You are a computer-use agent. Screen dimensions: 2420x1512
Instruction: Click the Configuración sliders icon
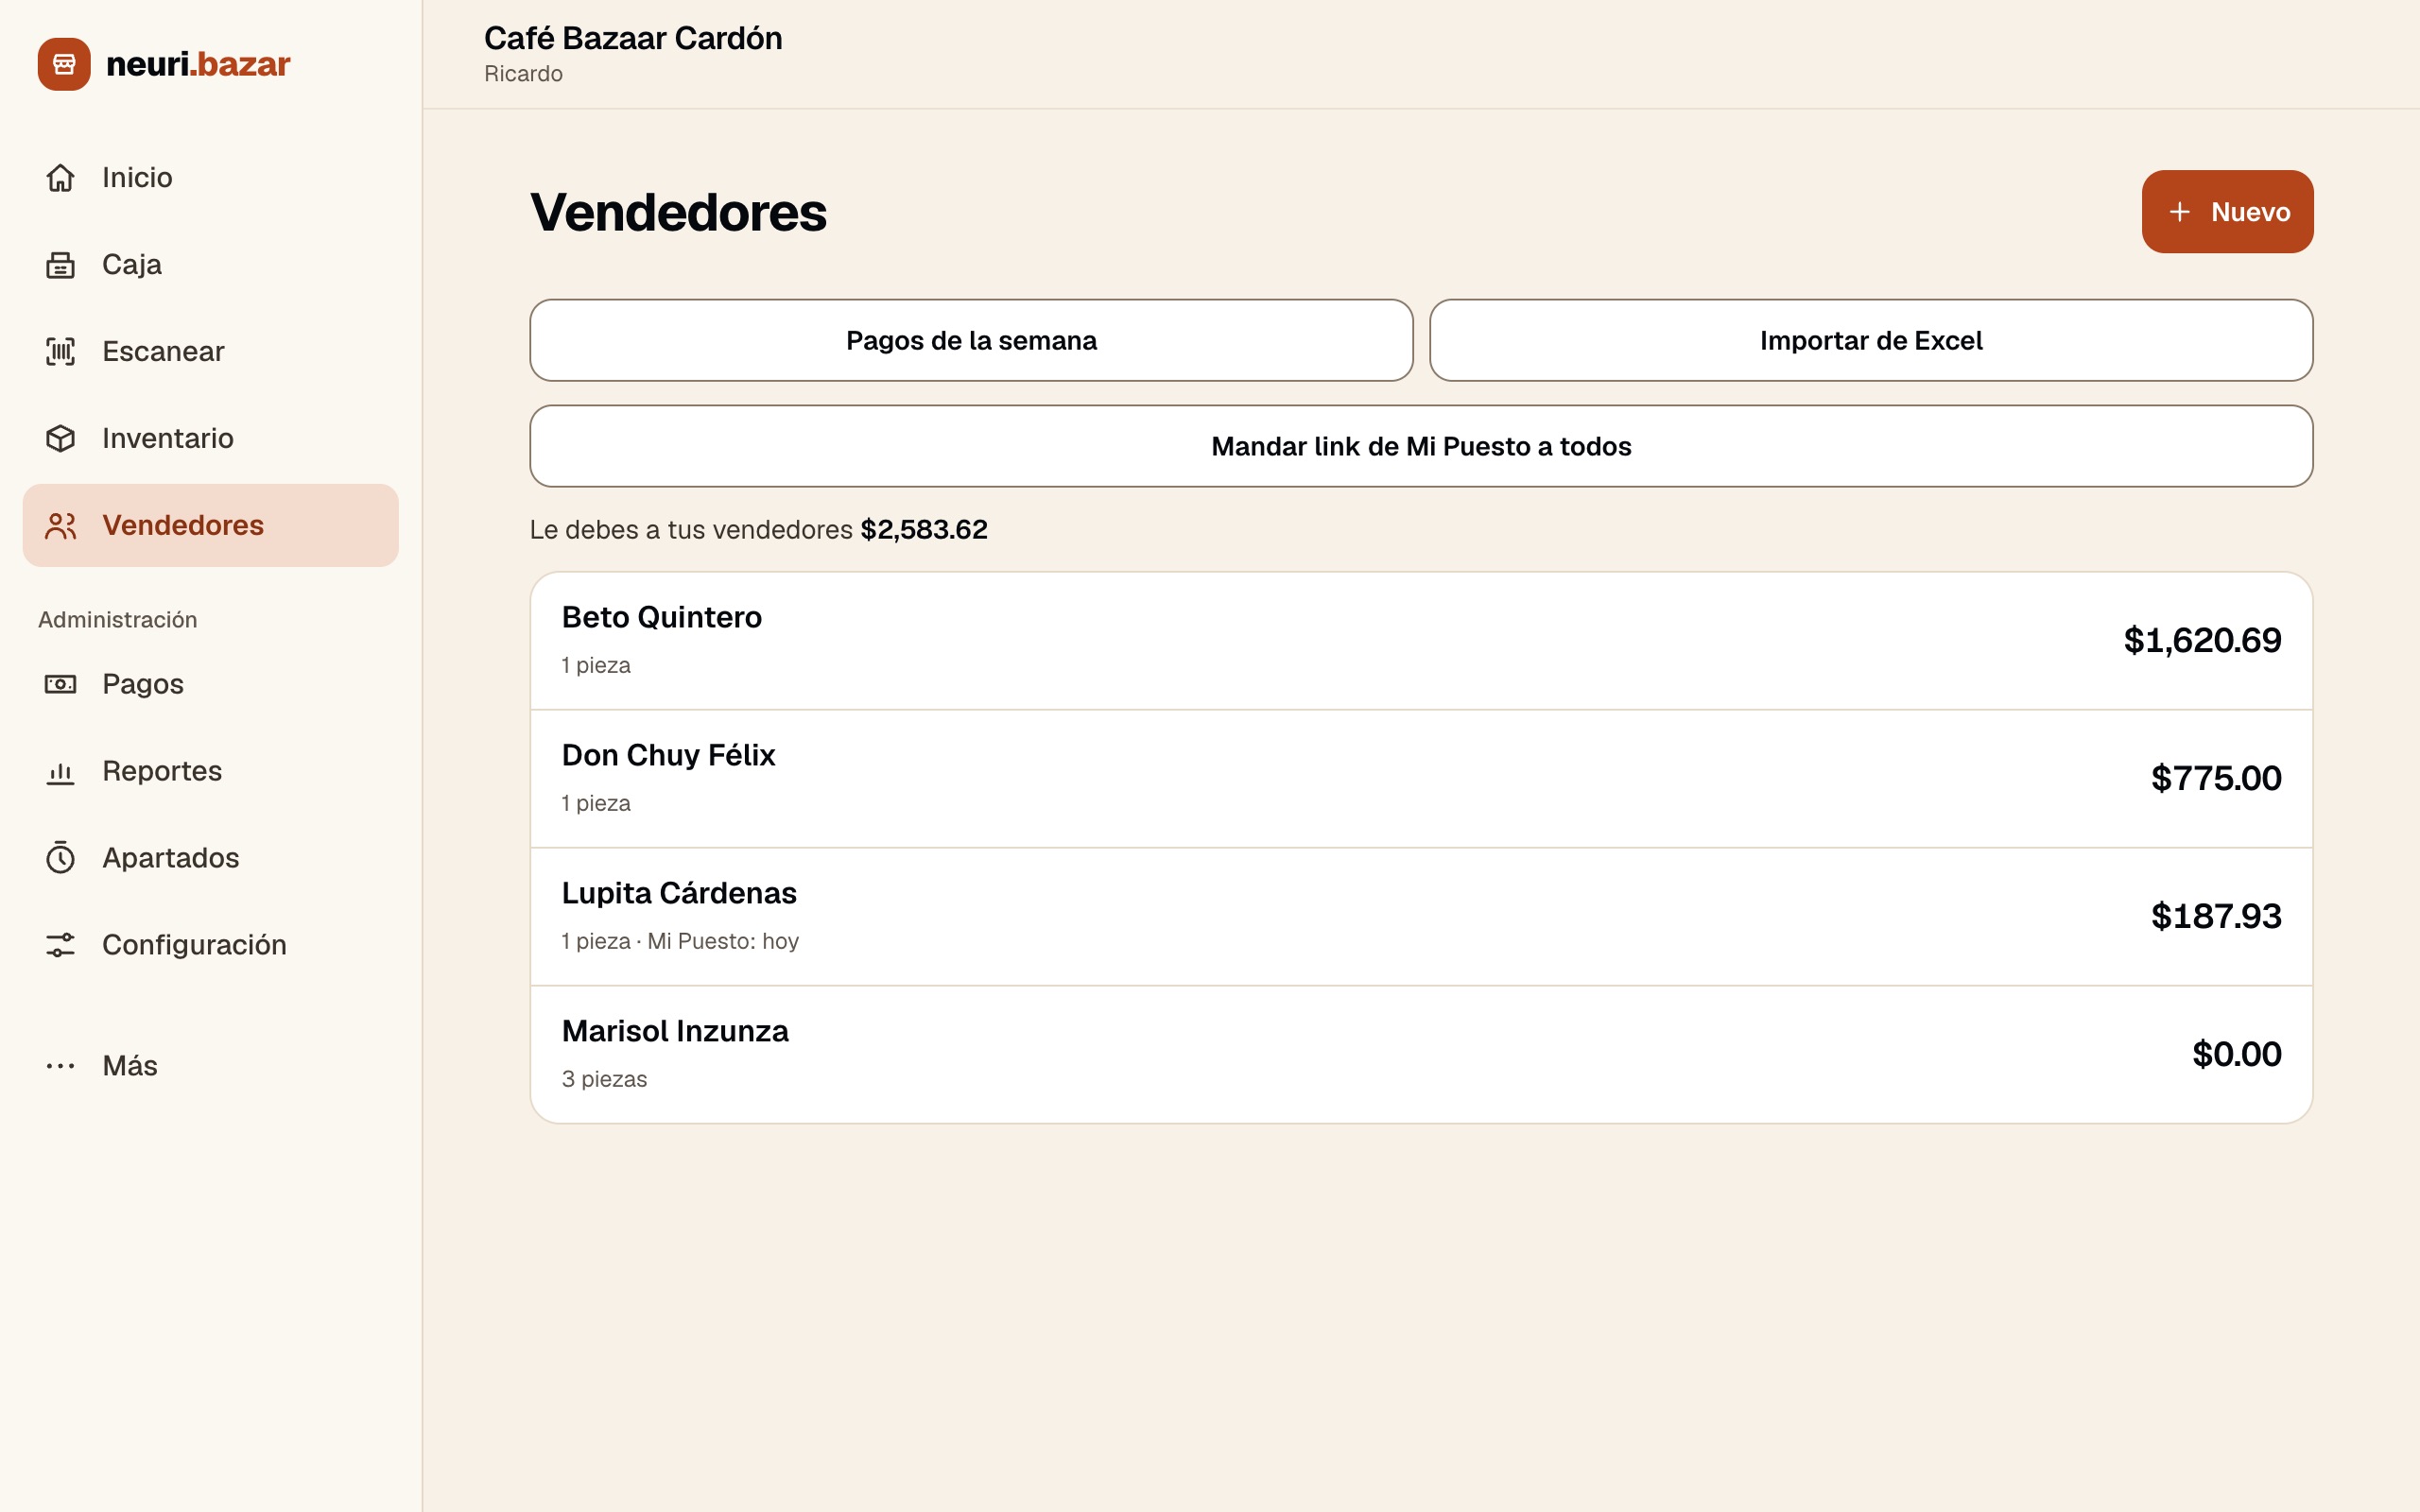click(x=60, y=945)
